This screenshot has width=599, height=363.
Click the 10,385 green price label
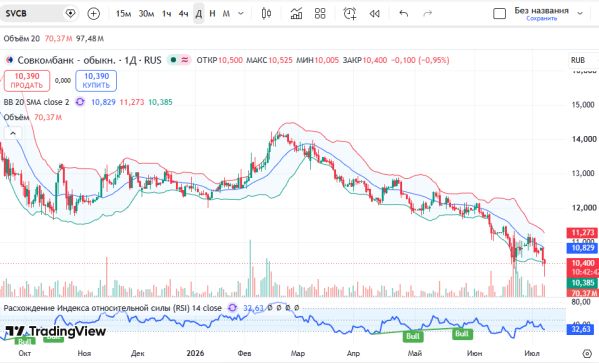pyautogui.click(x=583, y=283)
